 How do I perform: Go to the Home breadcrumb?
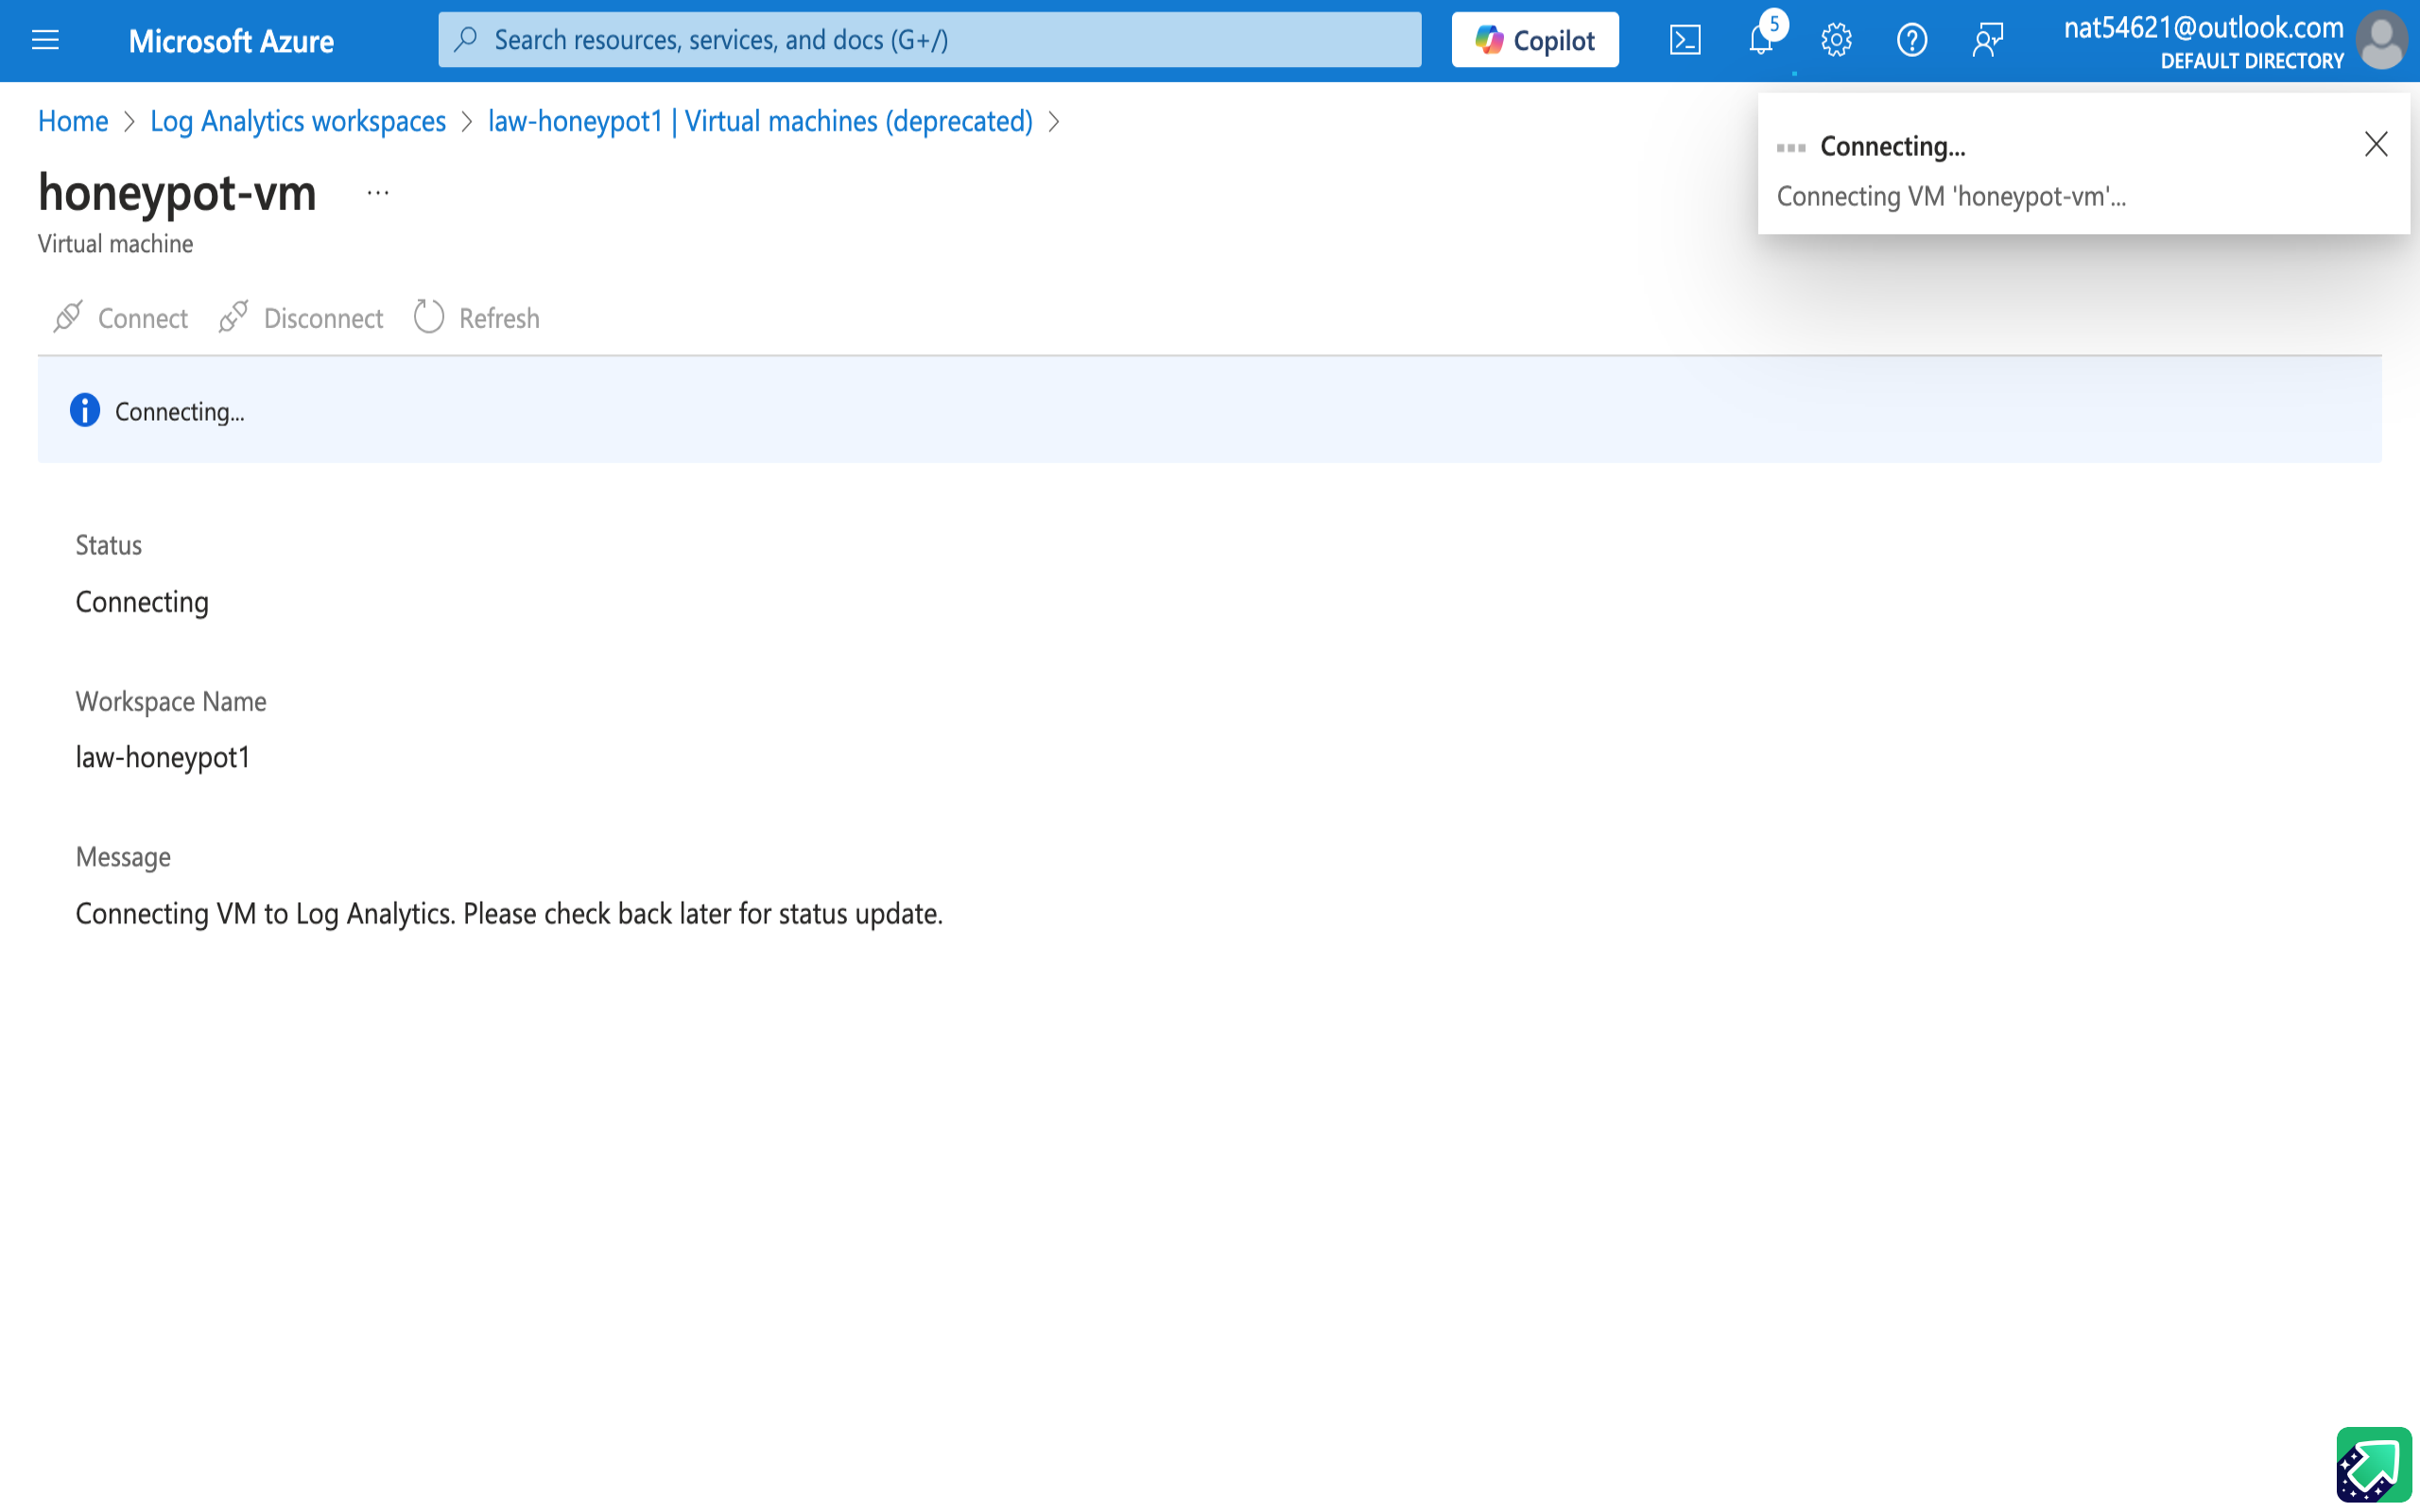point(73,121)
